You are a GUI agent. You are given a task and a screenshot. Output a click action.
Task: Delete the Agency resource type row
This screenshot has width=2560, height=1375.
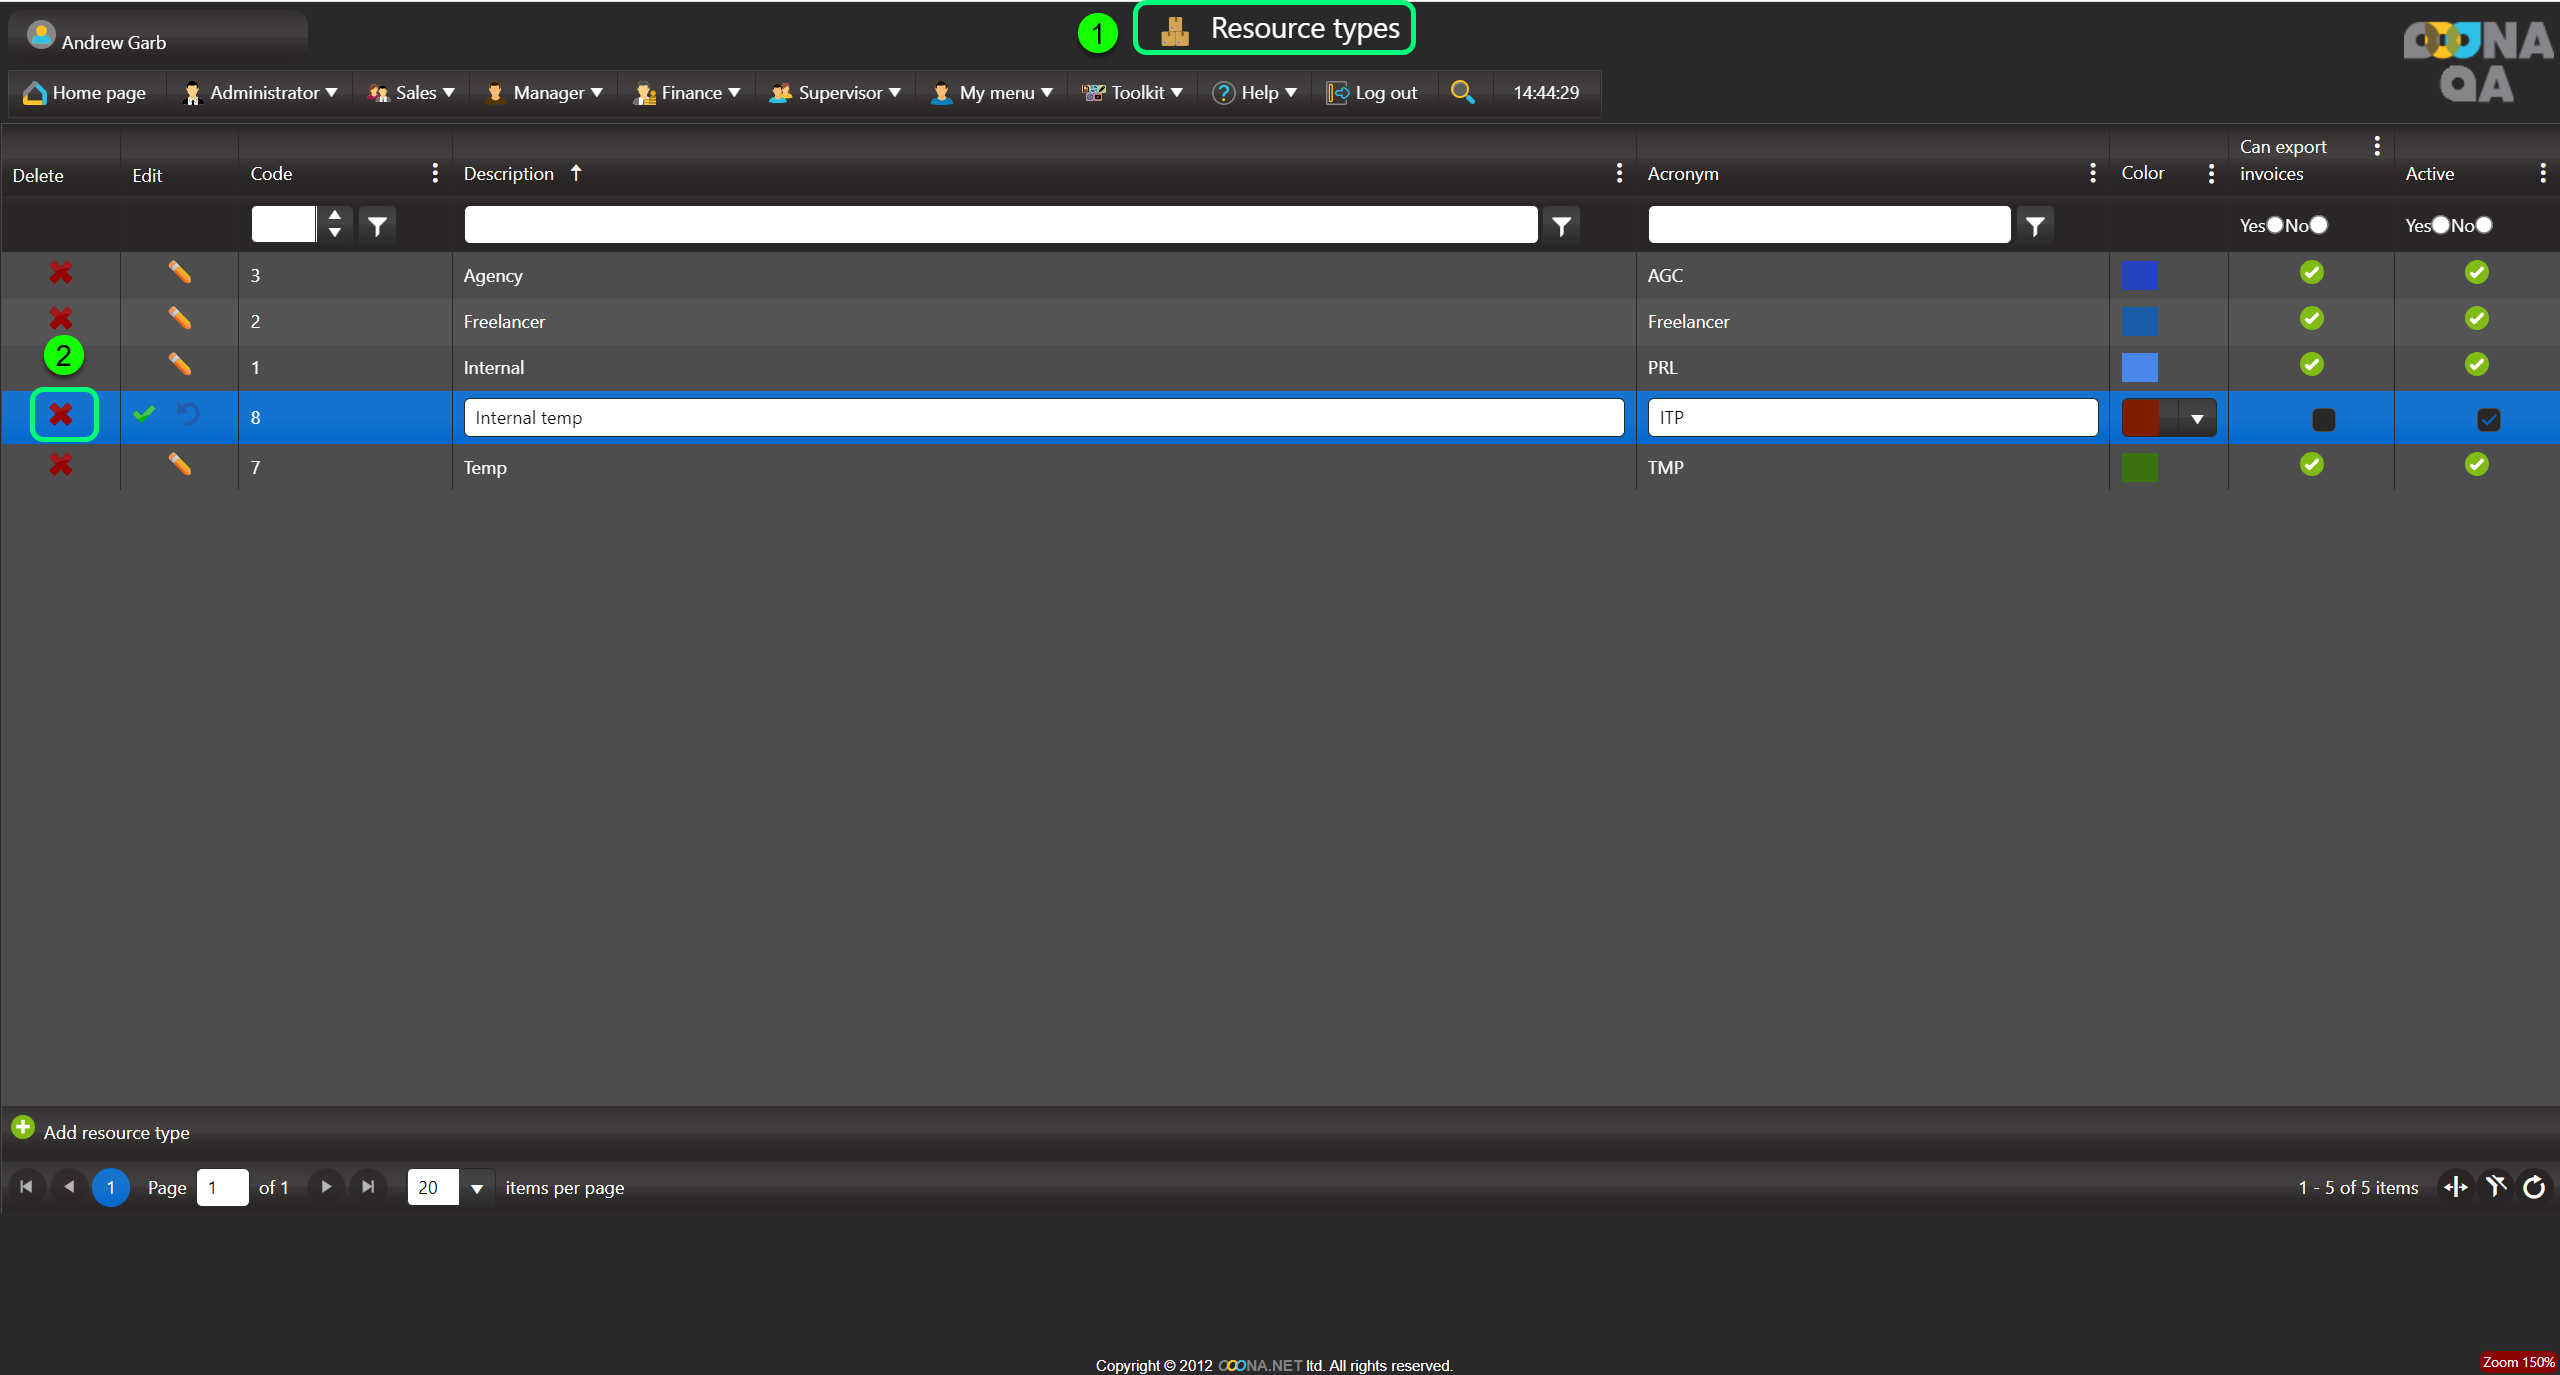pos(61,273)
